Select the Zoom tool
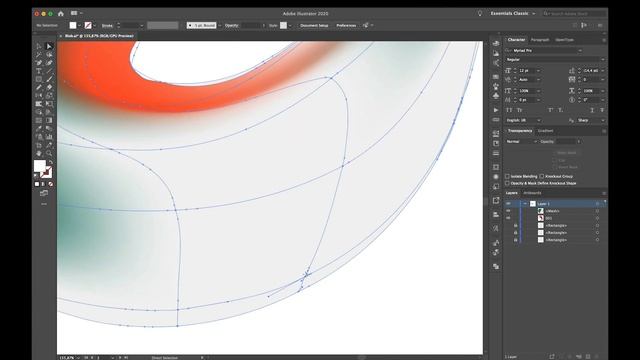Screen dimensions: 640x360 (x=49, y=153)
